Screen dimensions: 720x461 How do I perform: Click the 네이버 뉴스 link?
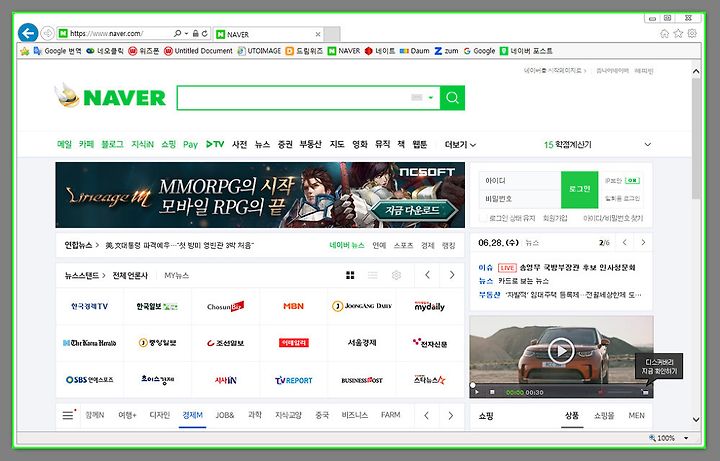click(347, 246)
